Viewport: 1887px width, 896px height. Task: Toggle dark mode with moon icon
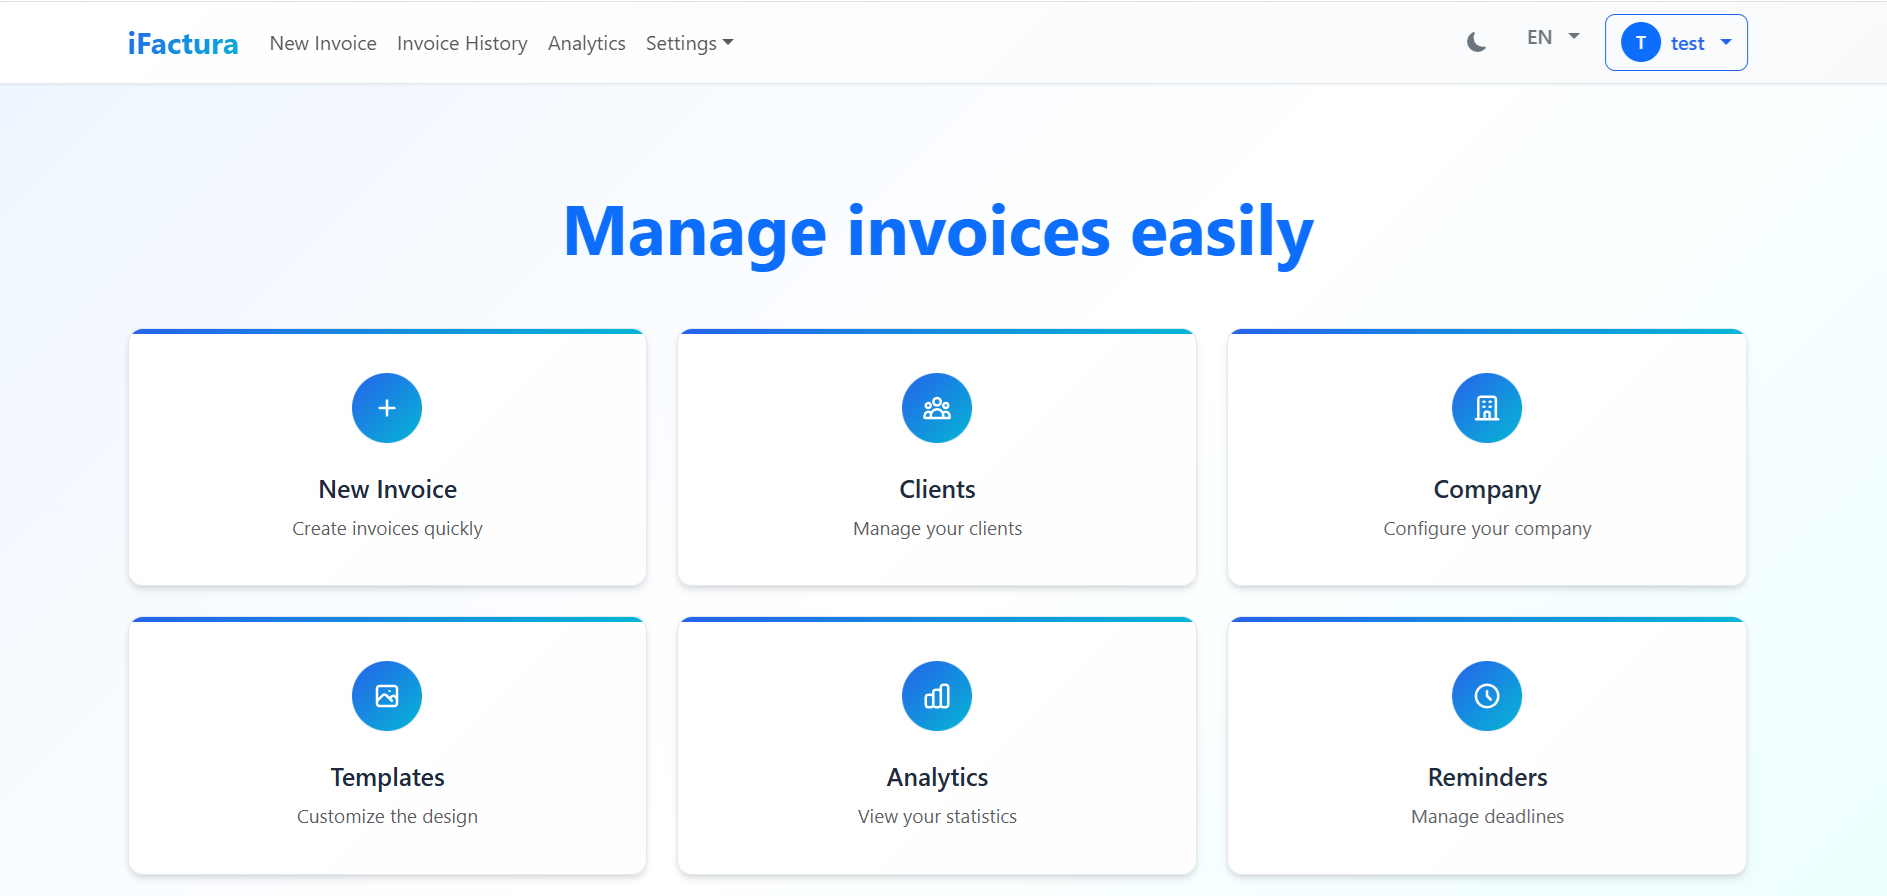(x=1476, y=42)
